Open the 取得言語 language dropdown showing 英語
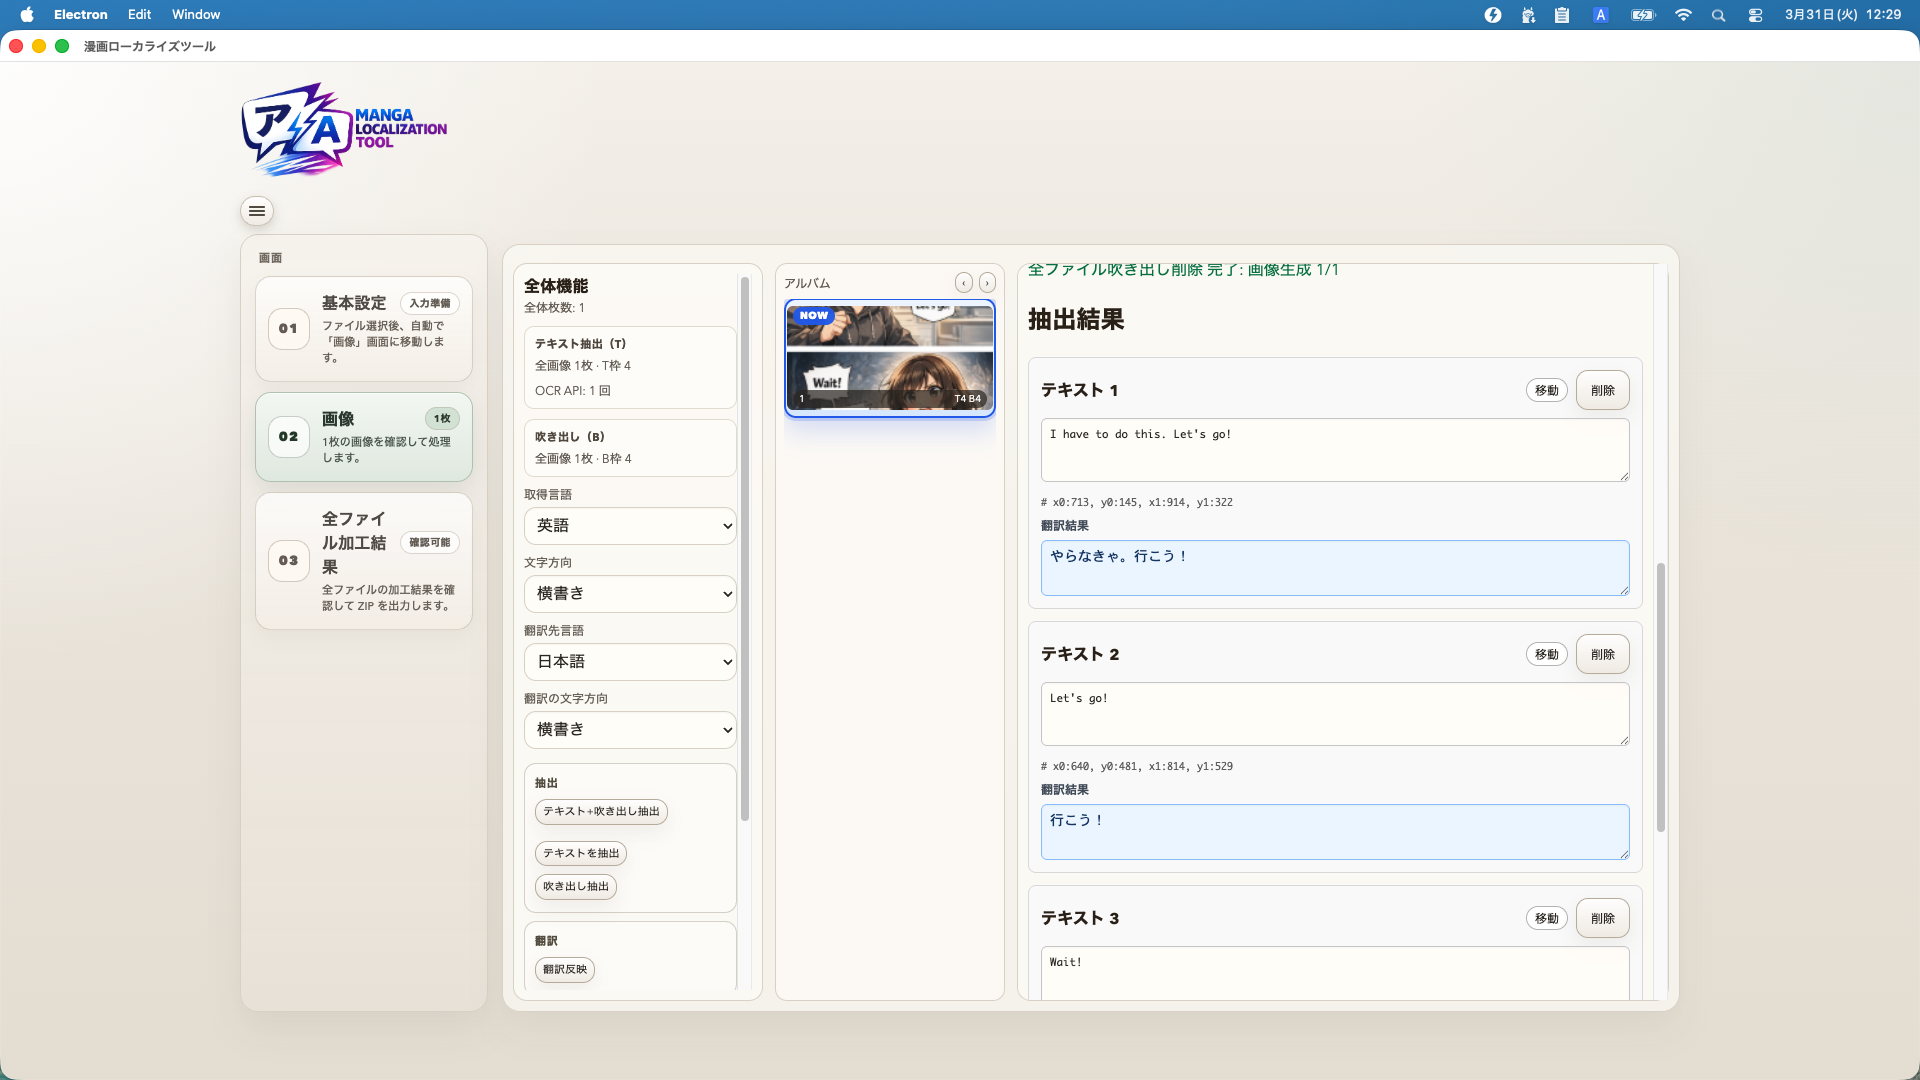 [629, 525]
